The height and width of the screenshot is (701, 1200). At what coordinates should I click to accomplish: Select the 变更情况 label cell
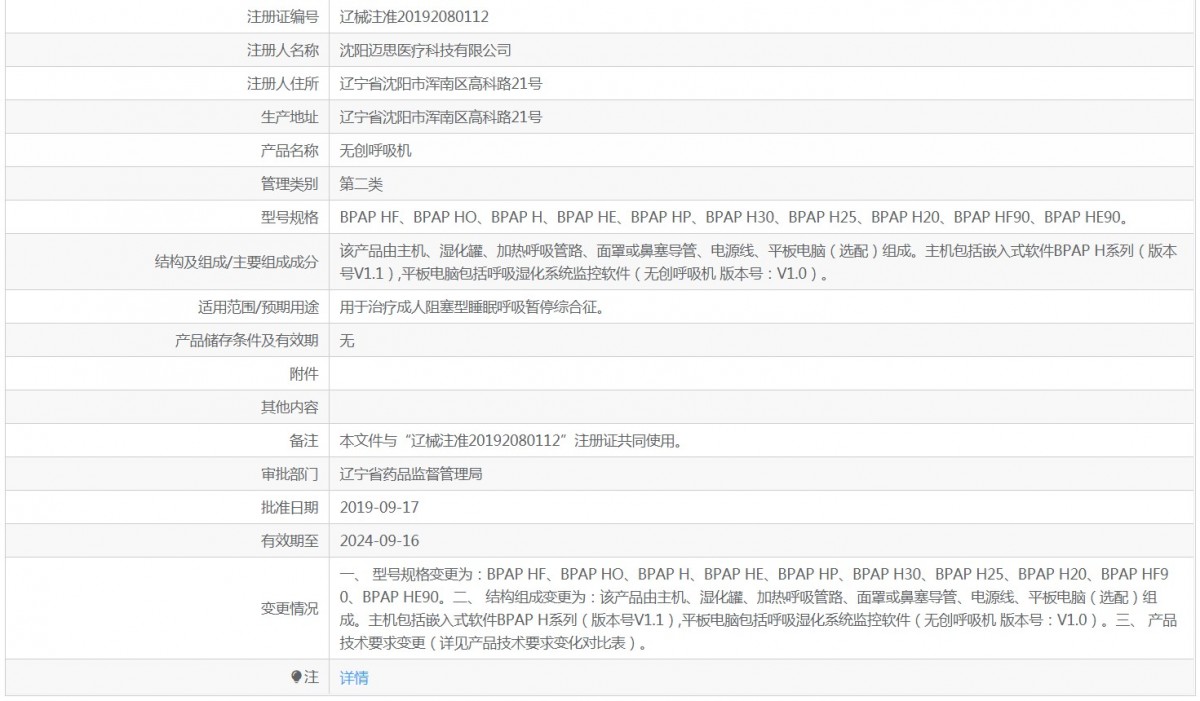[166, 609]
